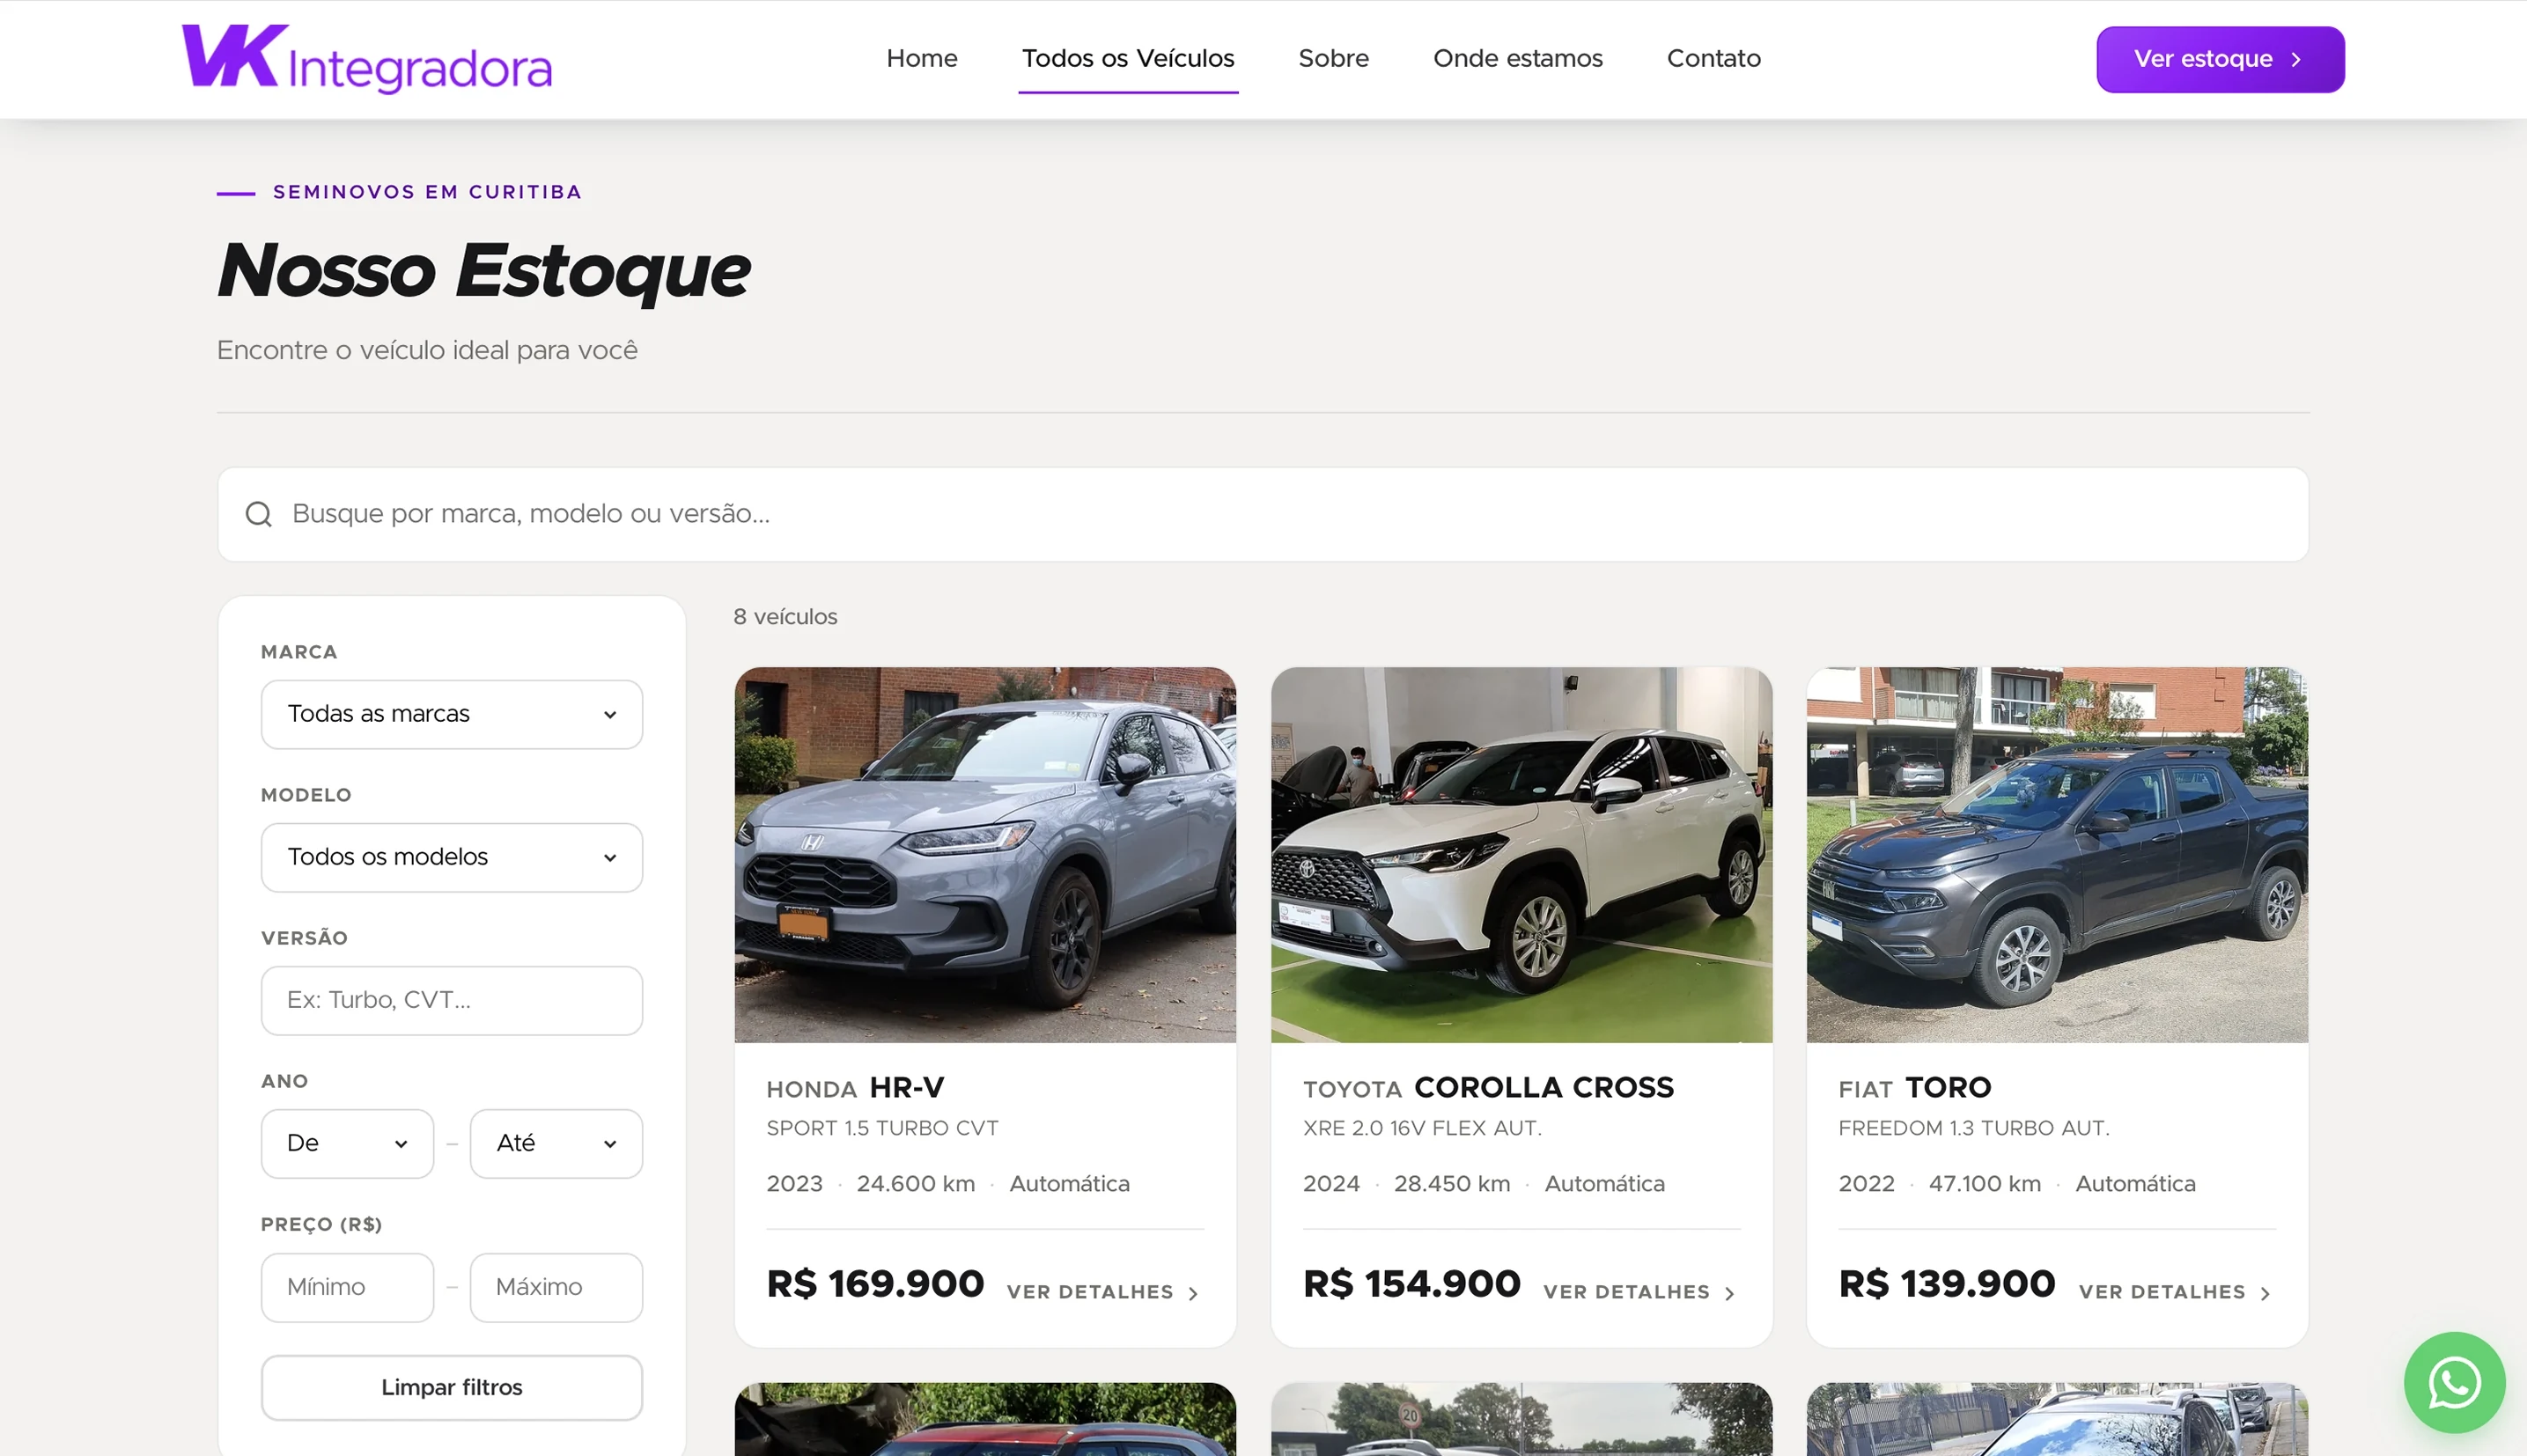The height and width of the screenshot is (1456, 2527).
Task: Click the COROLLA CROSS card title
Action: 1543,1087
